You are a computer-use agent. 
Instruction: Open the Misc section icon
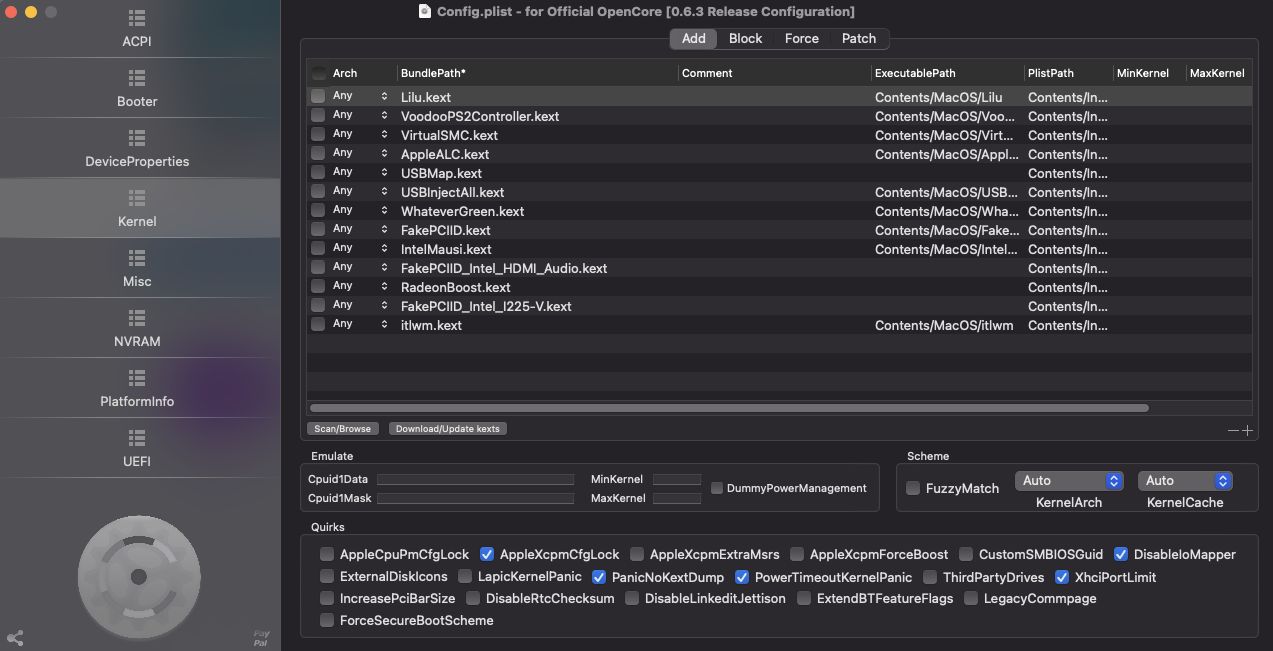point(137,258)
